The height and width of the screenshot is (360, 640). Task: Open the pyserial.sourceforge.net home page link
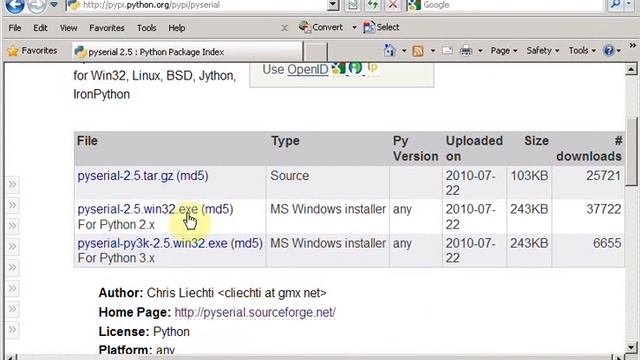coord(255,312)
